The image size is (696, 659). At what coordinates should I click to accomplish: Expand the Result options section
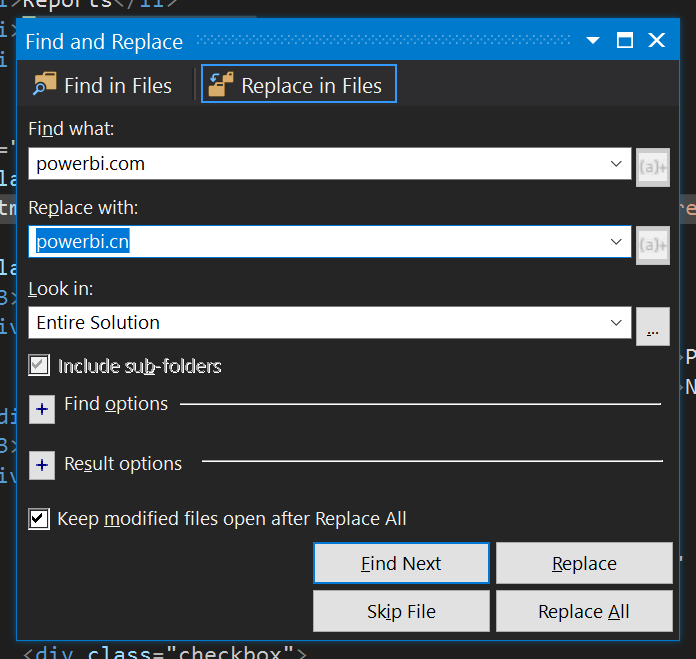tap(42, 466)
